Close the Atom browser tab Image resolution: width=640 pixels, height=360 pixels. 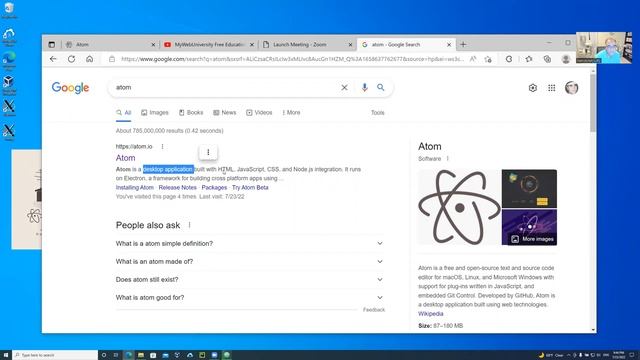pos(153,44)
